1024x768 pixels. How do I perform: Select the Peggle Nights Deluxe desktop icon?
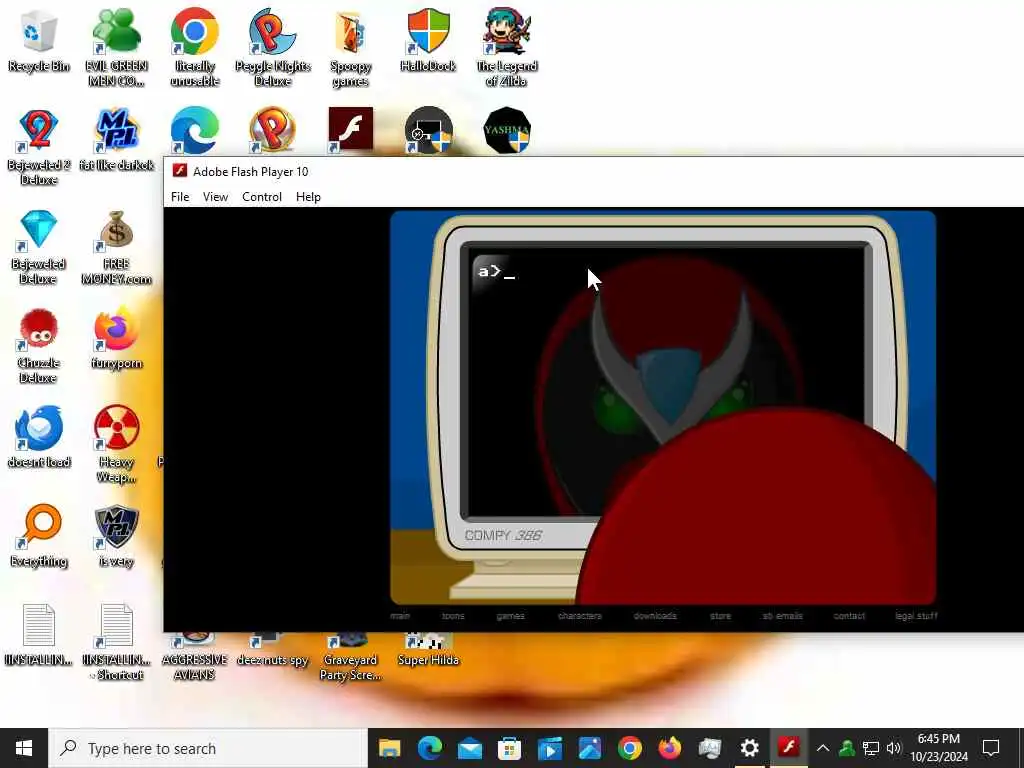[x=272, y=47]
